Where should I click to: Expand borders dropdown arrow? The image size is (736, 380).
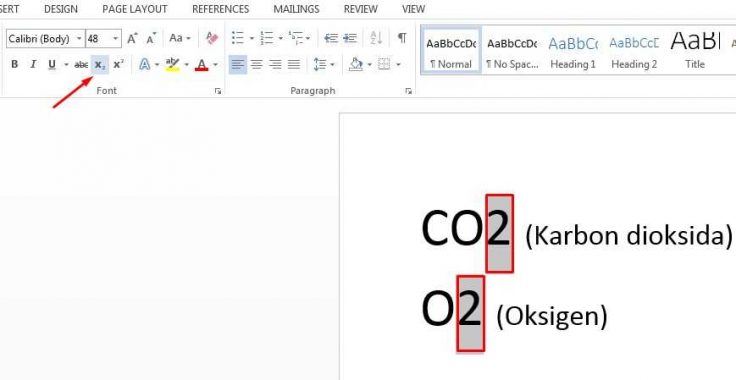coord(398,64)
